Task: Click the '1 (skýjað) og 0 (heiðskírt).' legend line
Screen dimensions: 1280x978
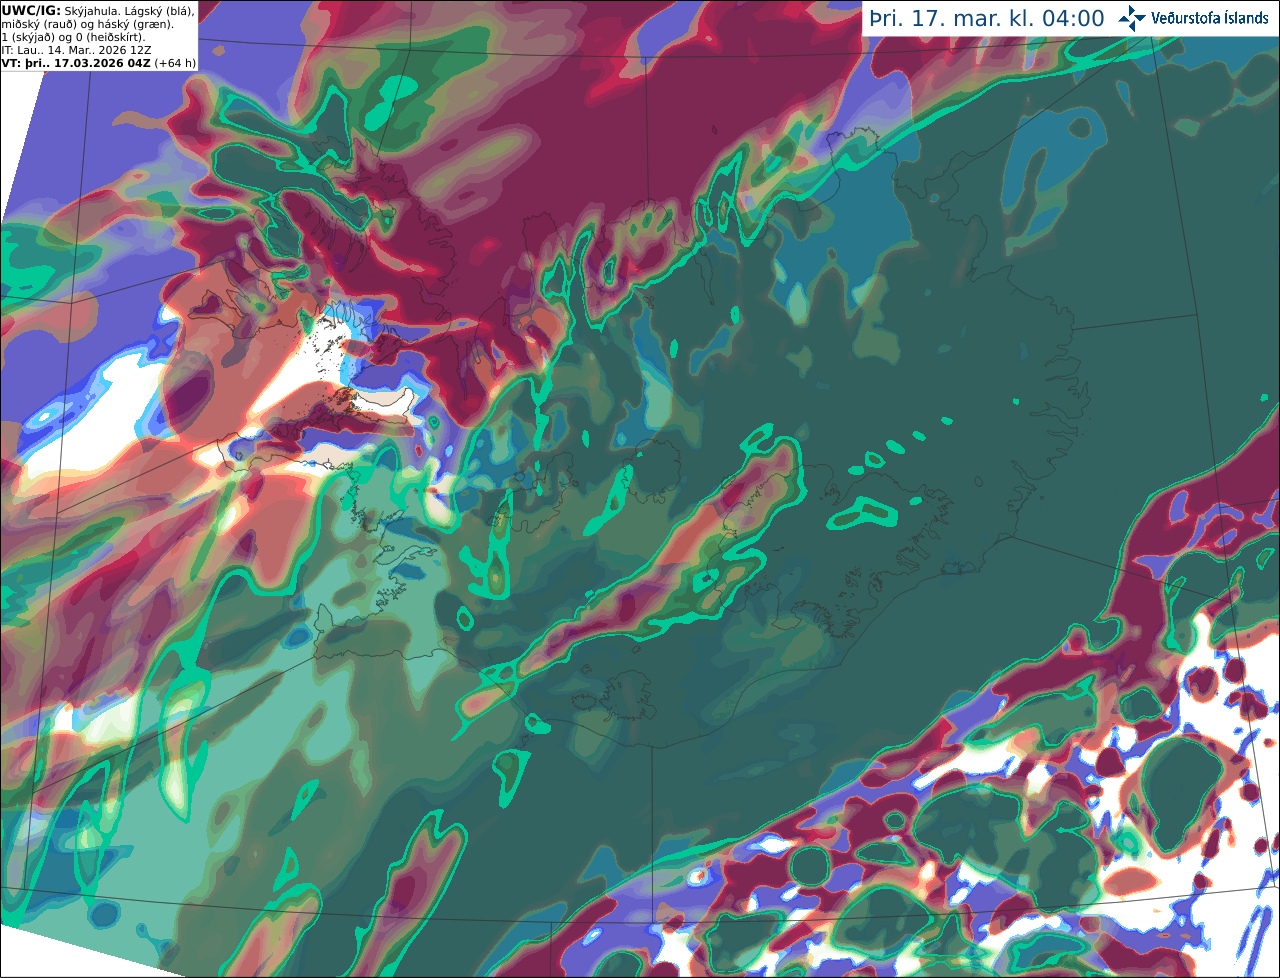Action: [74, 37]
